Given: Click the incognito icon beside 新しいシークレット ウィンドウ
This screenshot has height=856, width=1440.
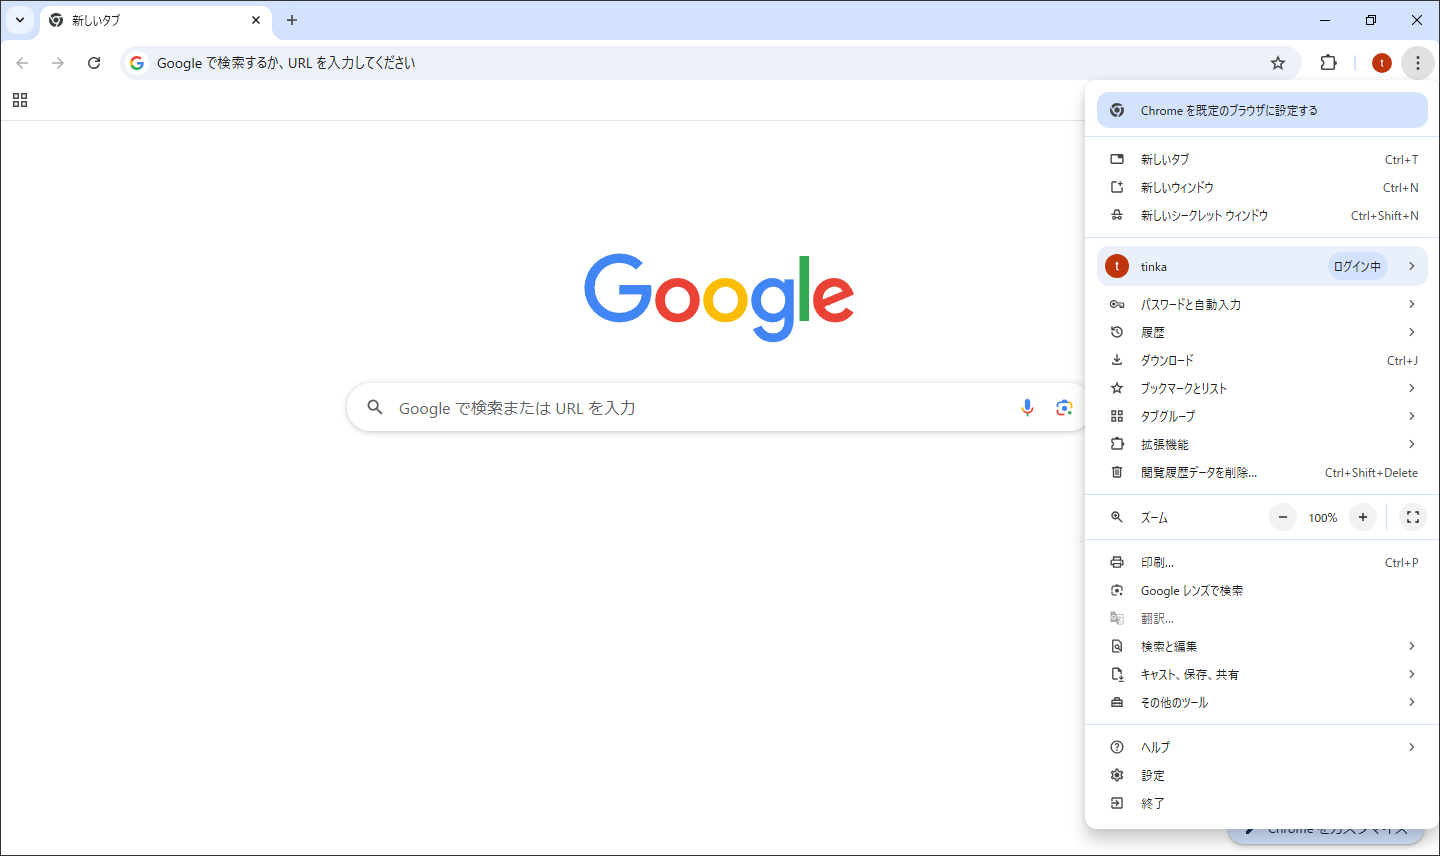Looking at the screenshot, I should 1117,215.
